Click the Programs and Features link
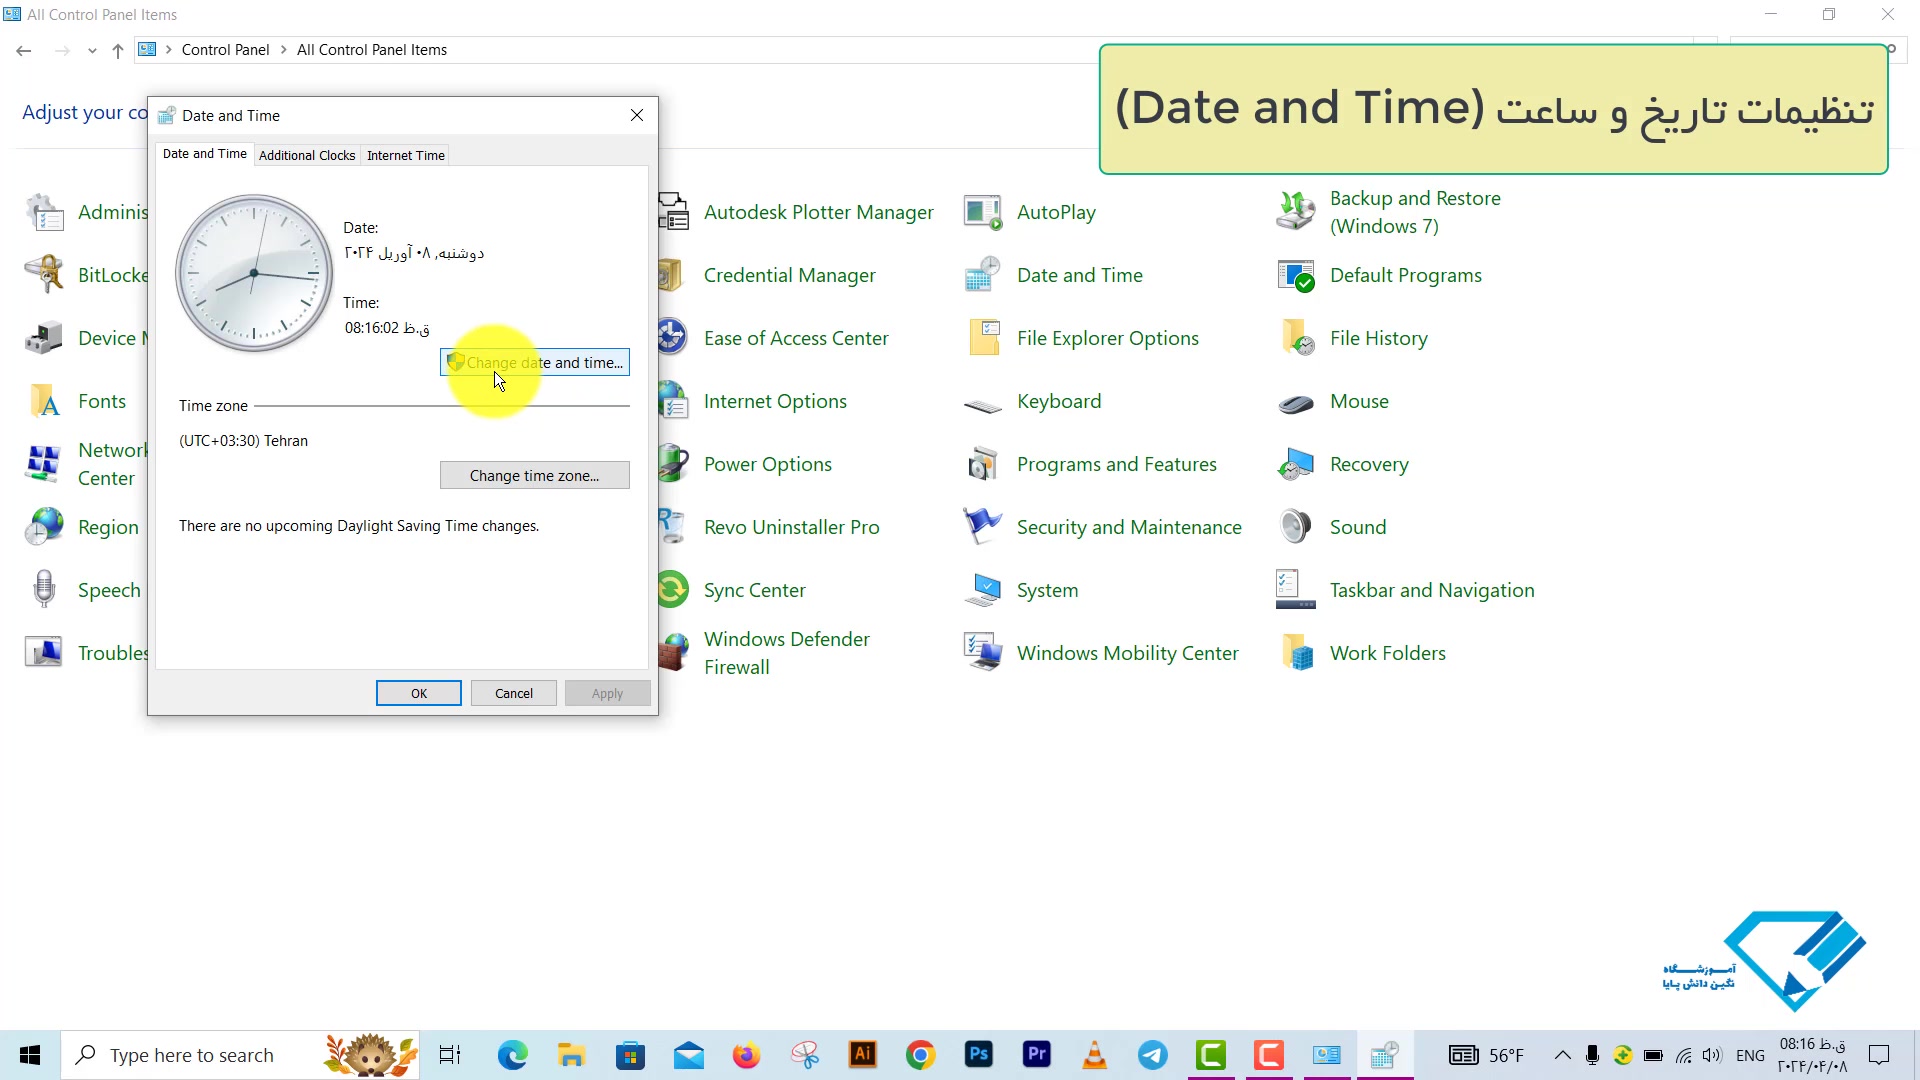The width and height of the screenshot is (1920, 1080). coord(1116,464)
